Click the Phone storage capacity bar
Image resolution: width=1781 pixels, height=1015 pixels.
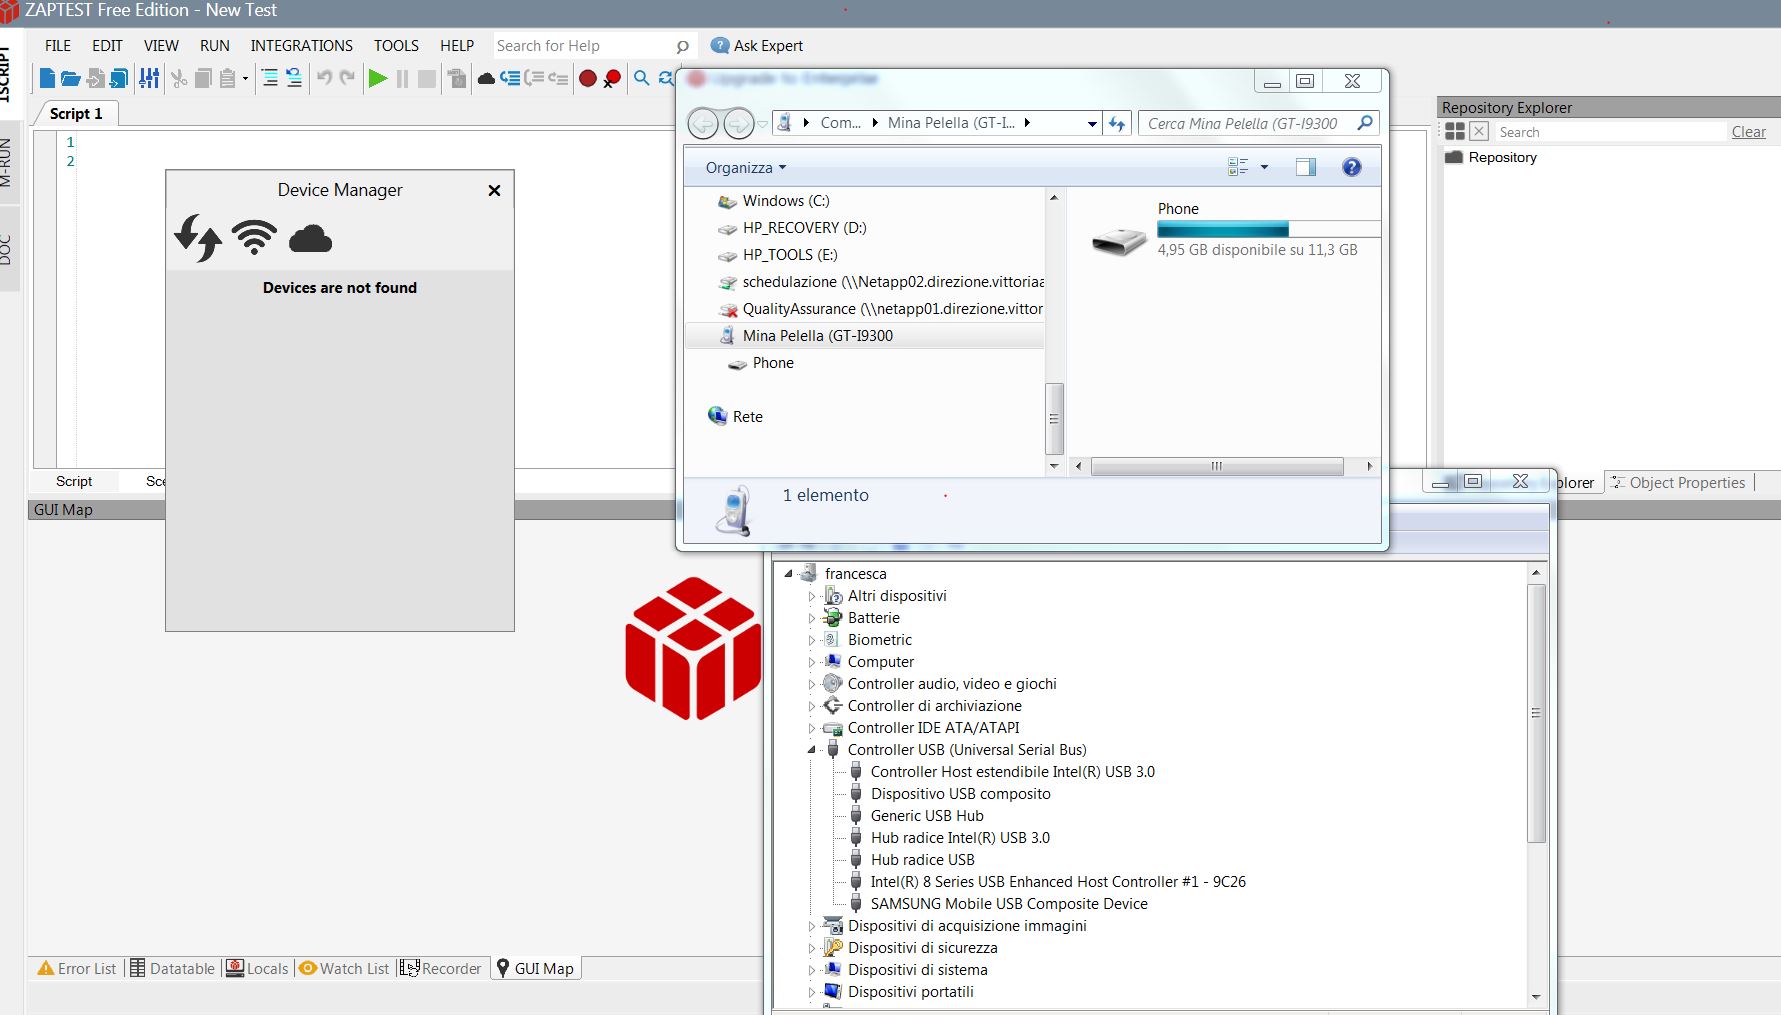click(1268, 229)
